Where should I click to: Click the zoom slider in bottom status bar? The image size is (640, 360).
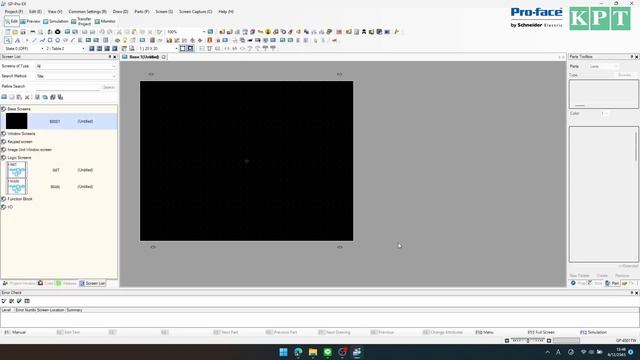(x=528, y=340)
